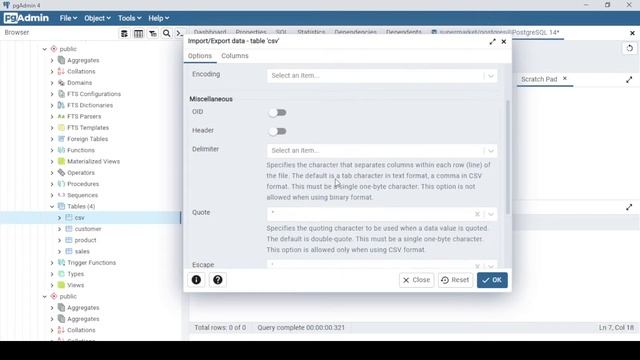This screenshot has height=360, width=640.
Task: Toggle the Header switch
Action: click(278, 131)
